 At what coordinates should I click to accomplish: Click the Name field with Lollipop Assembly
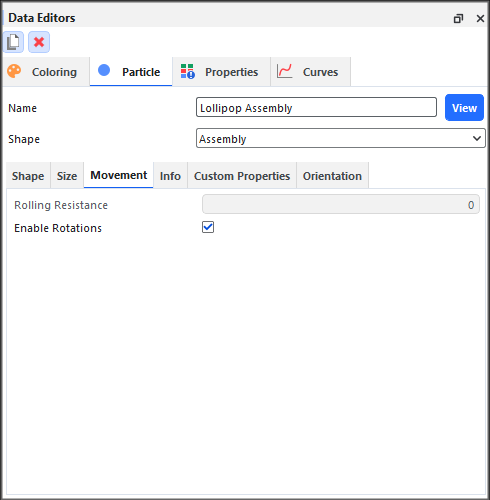click(316, 107)
